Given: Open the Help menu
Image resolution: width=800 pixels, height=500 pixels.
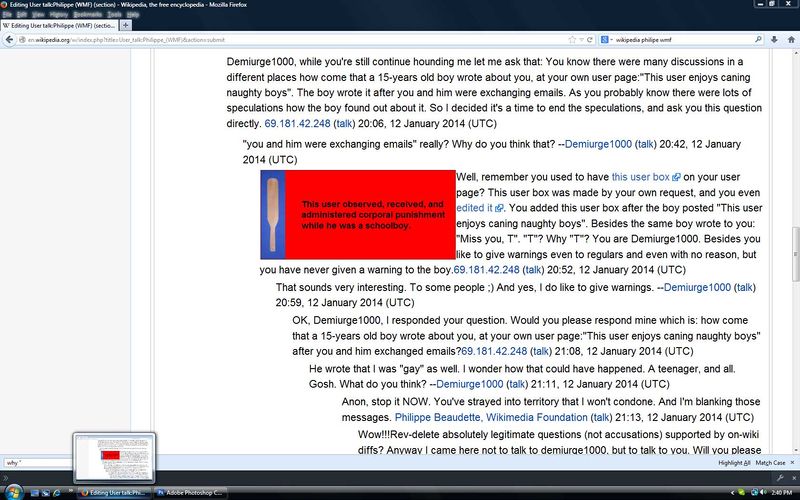Looking at the screenshot, I should (133, 14).
